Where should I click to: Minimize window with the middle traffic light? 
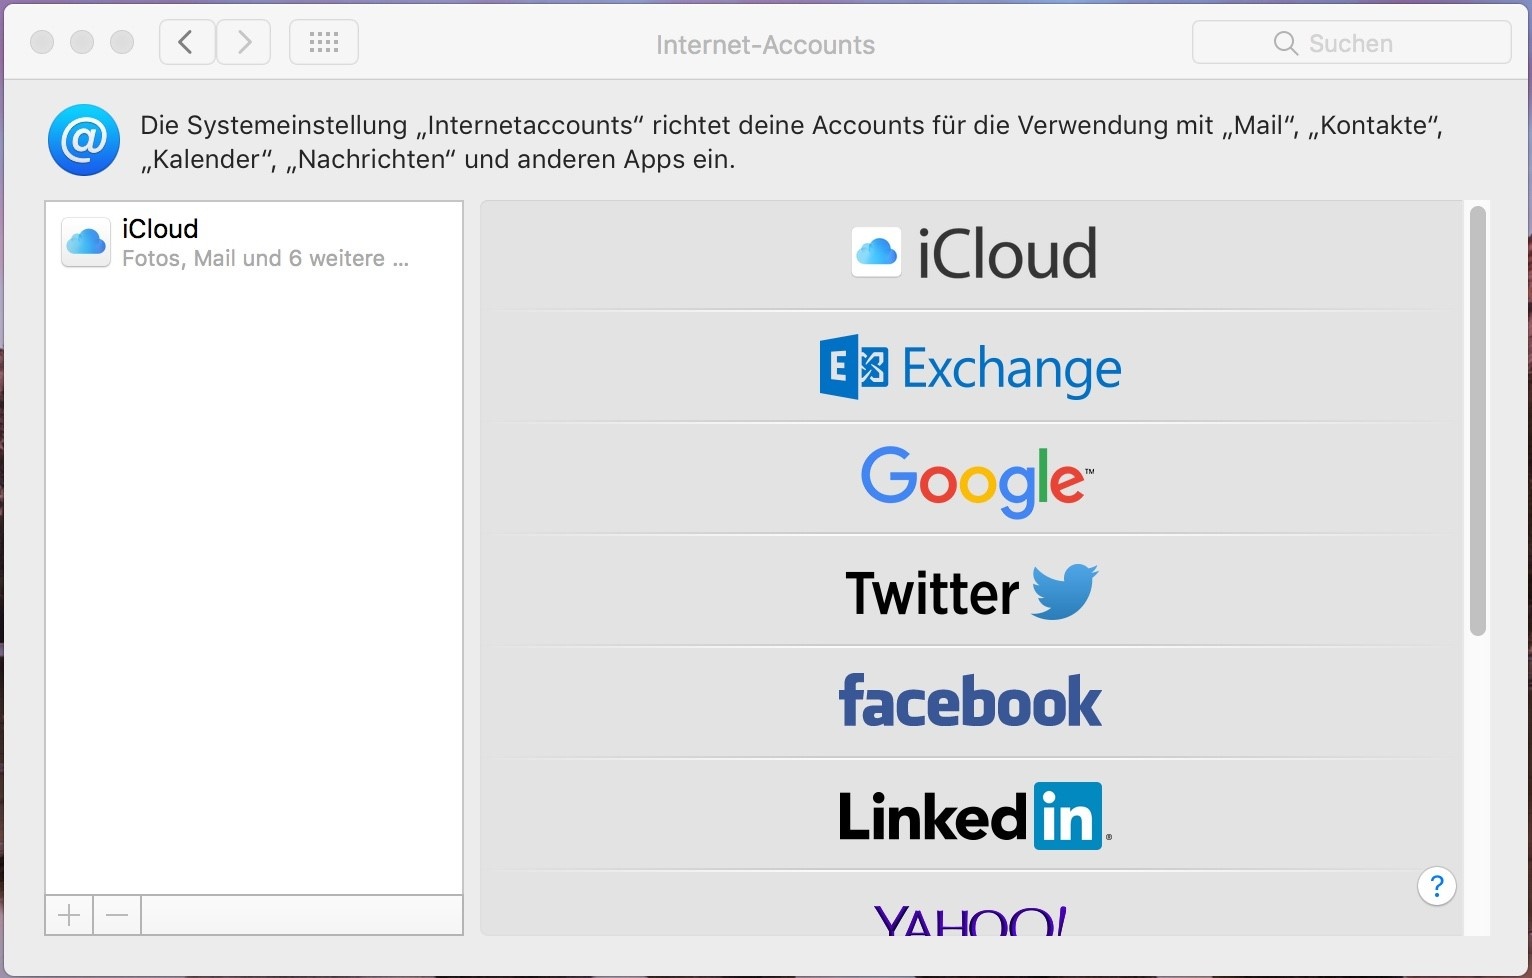click(x=82, y=42)
